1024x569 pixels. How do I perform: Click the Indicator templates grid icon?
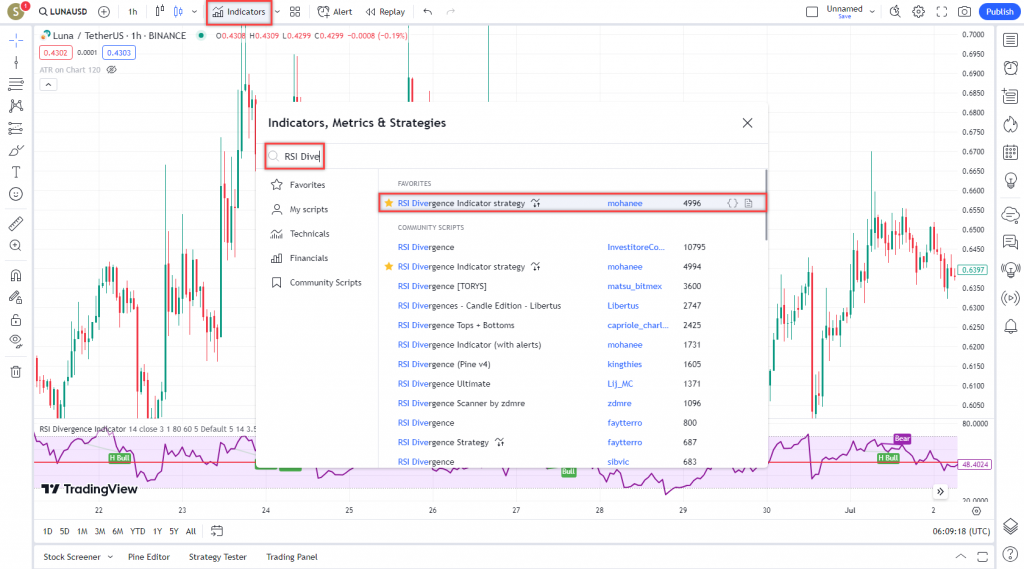[295, 12]
